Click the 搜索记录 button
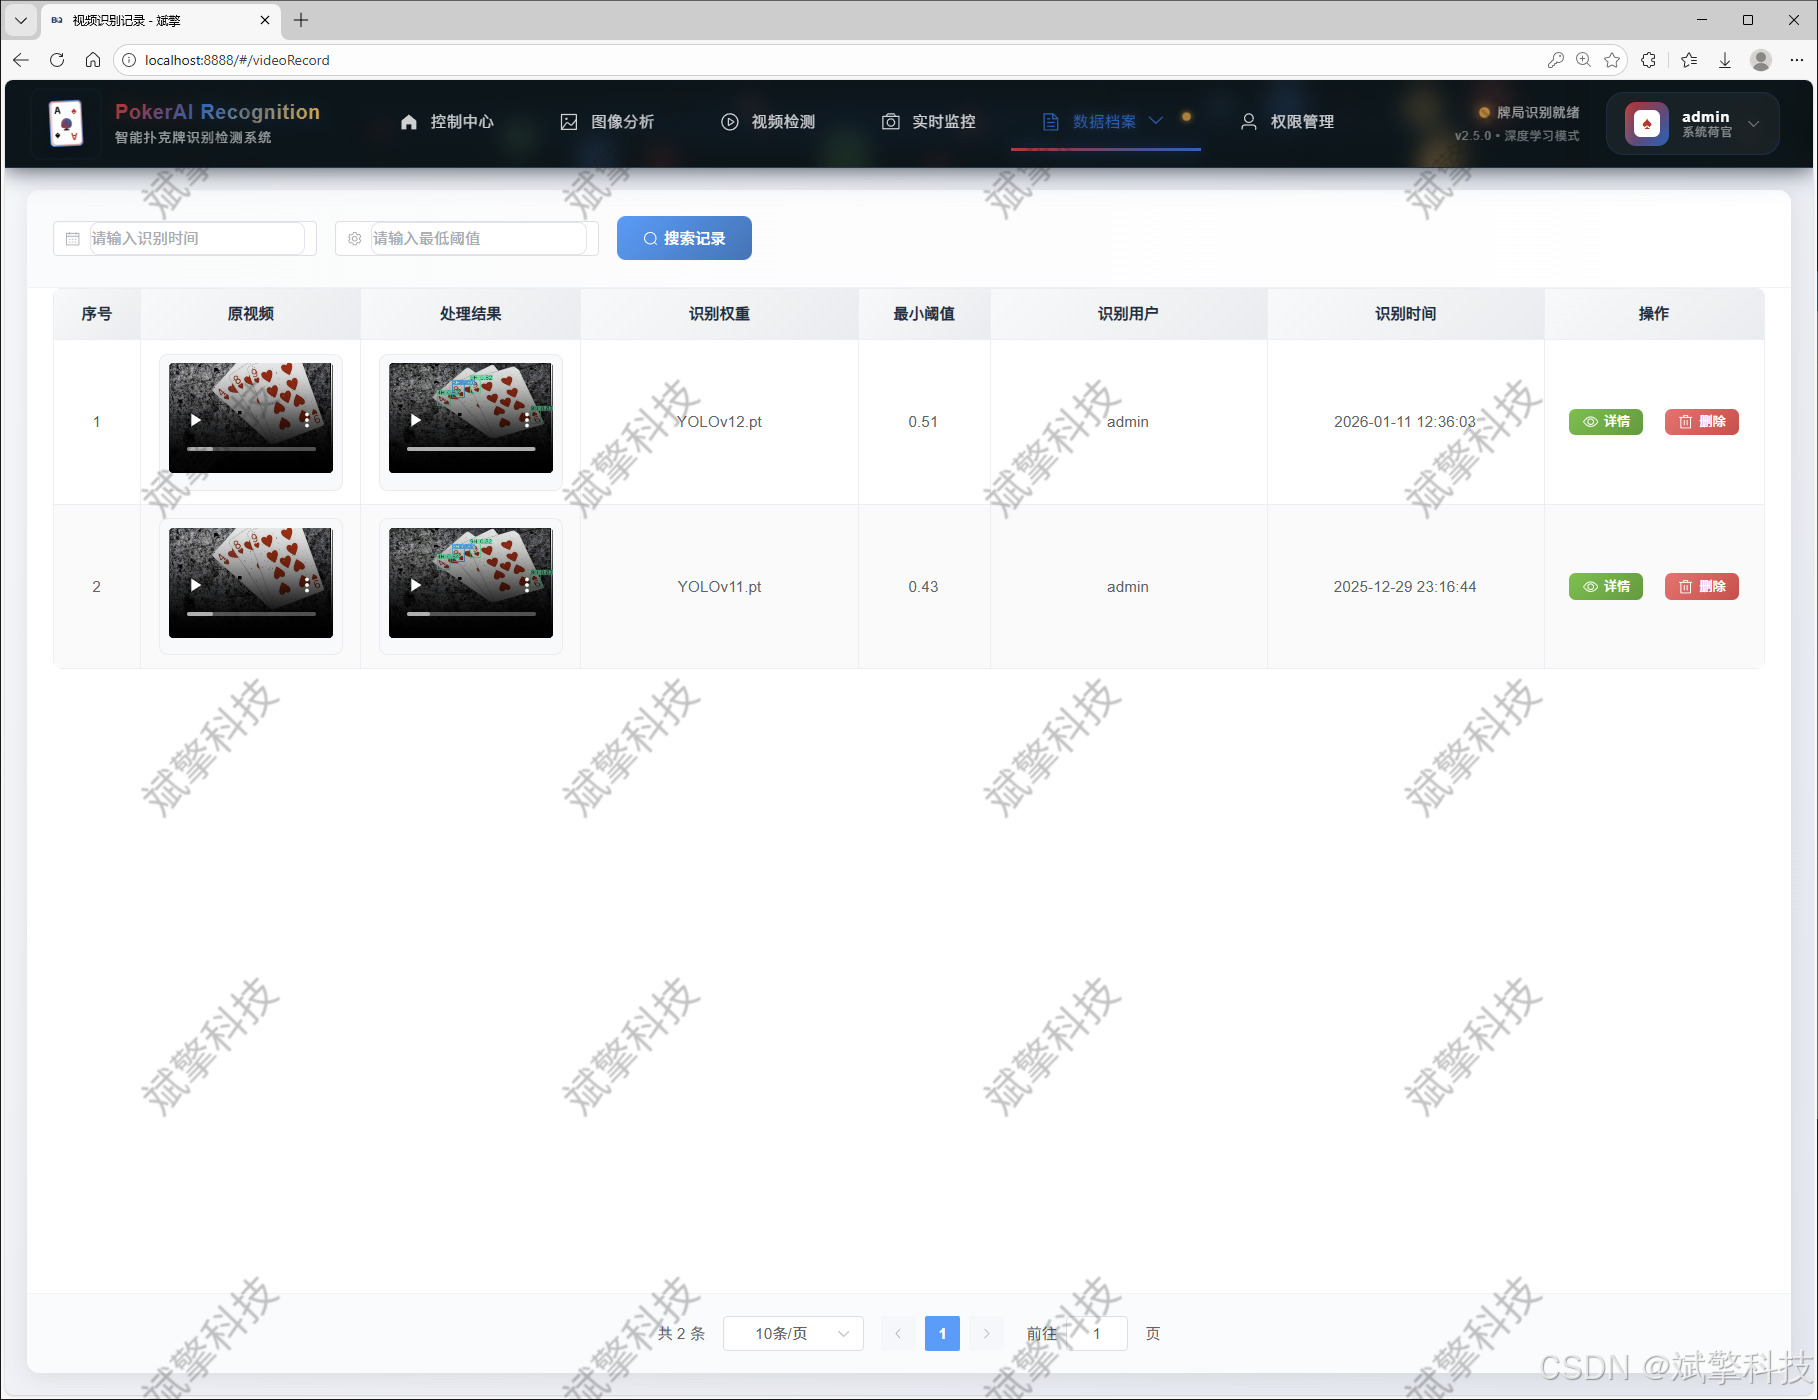 (x=684, y=238)
